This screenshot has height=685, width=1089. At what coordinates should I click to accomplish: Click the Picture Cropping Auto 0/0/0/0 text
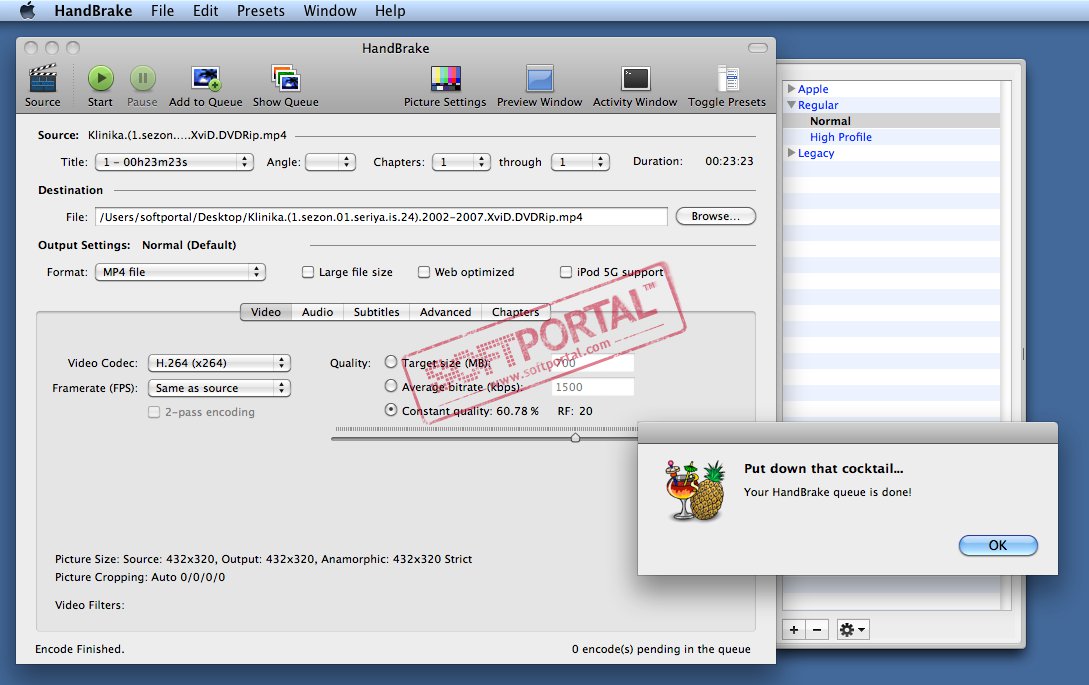pos(140,577)
